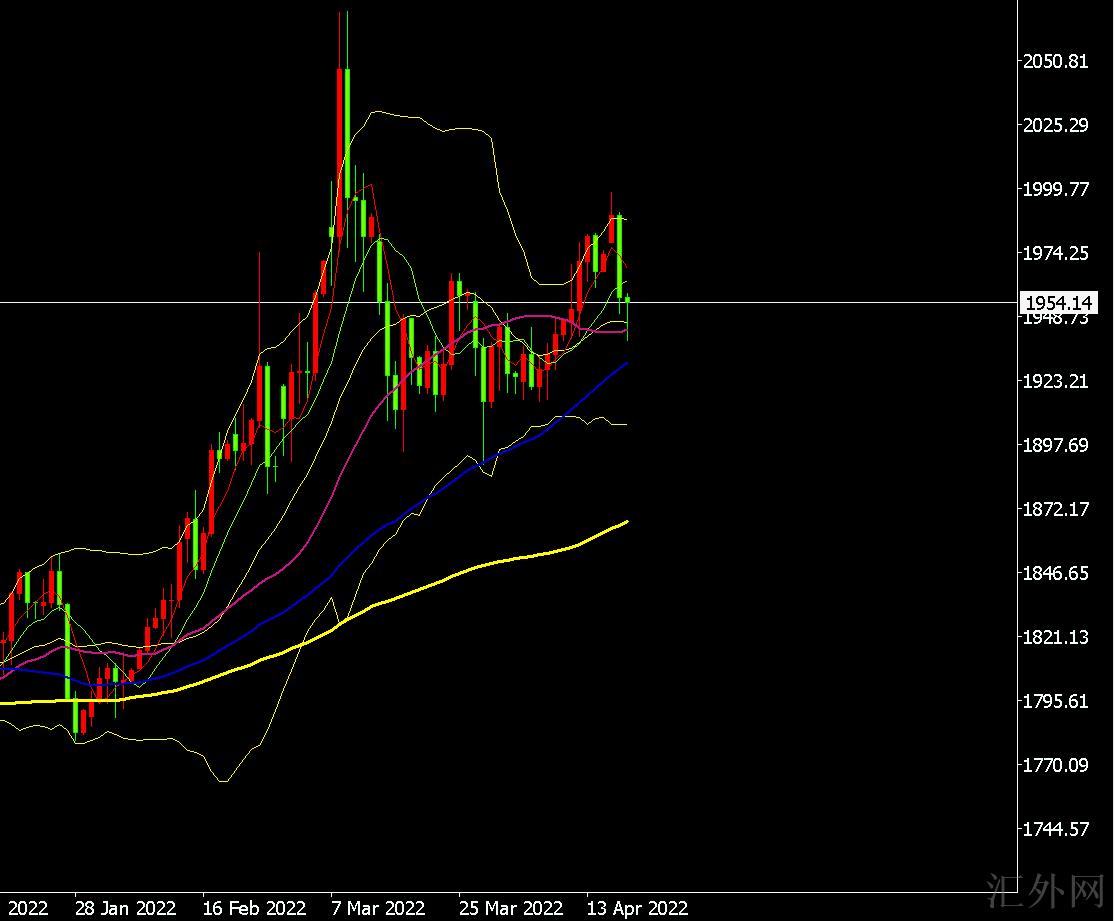Select the 28 Jan 2022 date marker
The height and width of the screenshot is (921, 1115).
pyautogui.click(x=126, y=908)
